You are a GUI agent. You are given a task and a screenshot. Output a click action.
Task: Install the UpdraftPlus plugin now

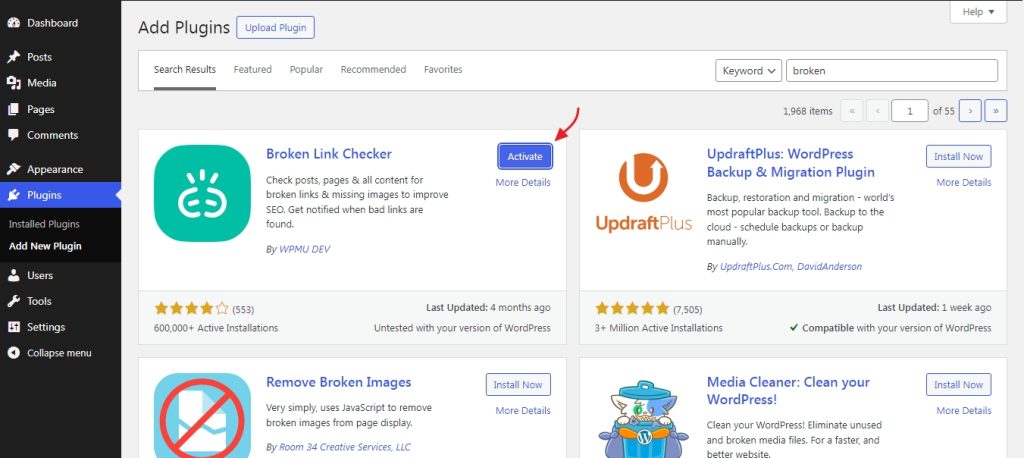coord(959,156)
